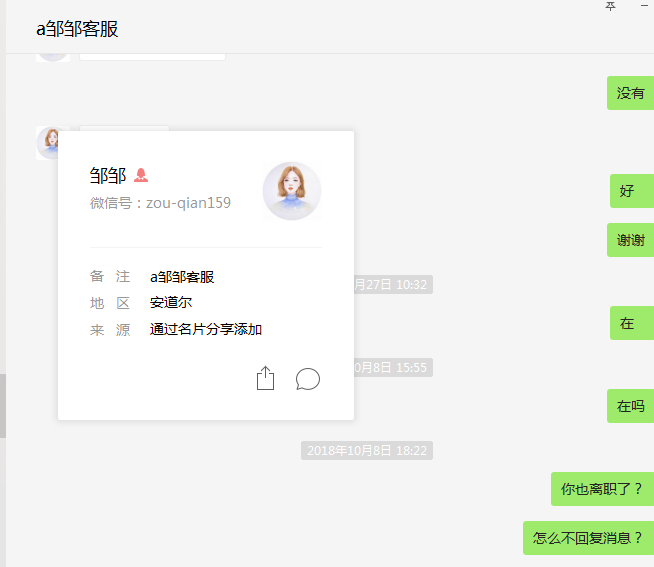Select the 谢谢 message bubble

[630, 240]
